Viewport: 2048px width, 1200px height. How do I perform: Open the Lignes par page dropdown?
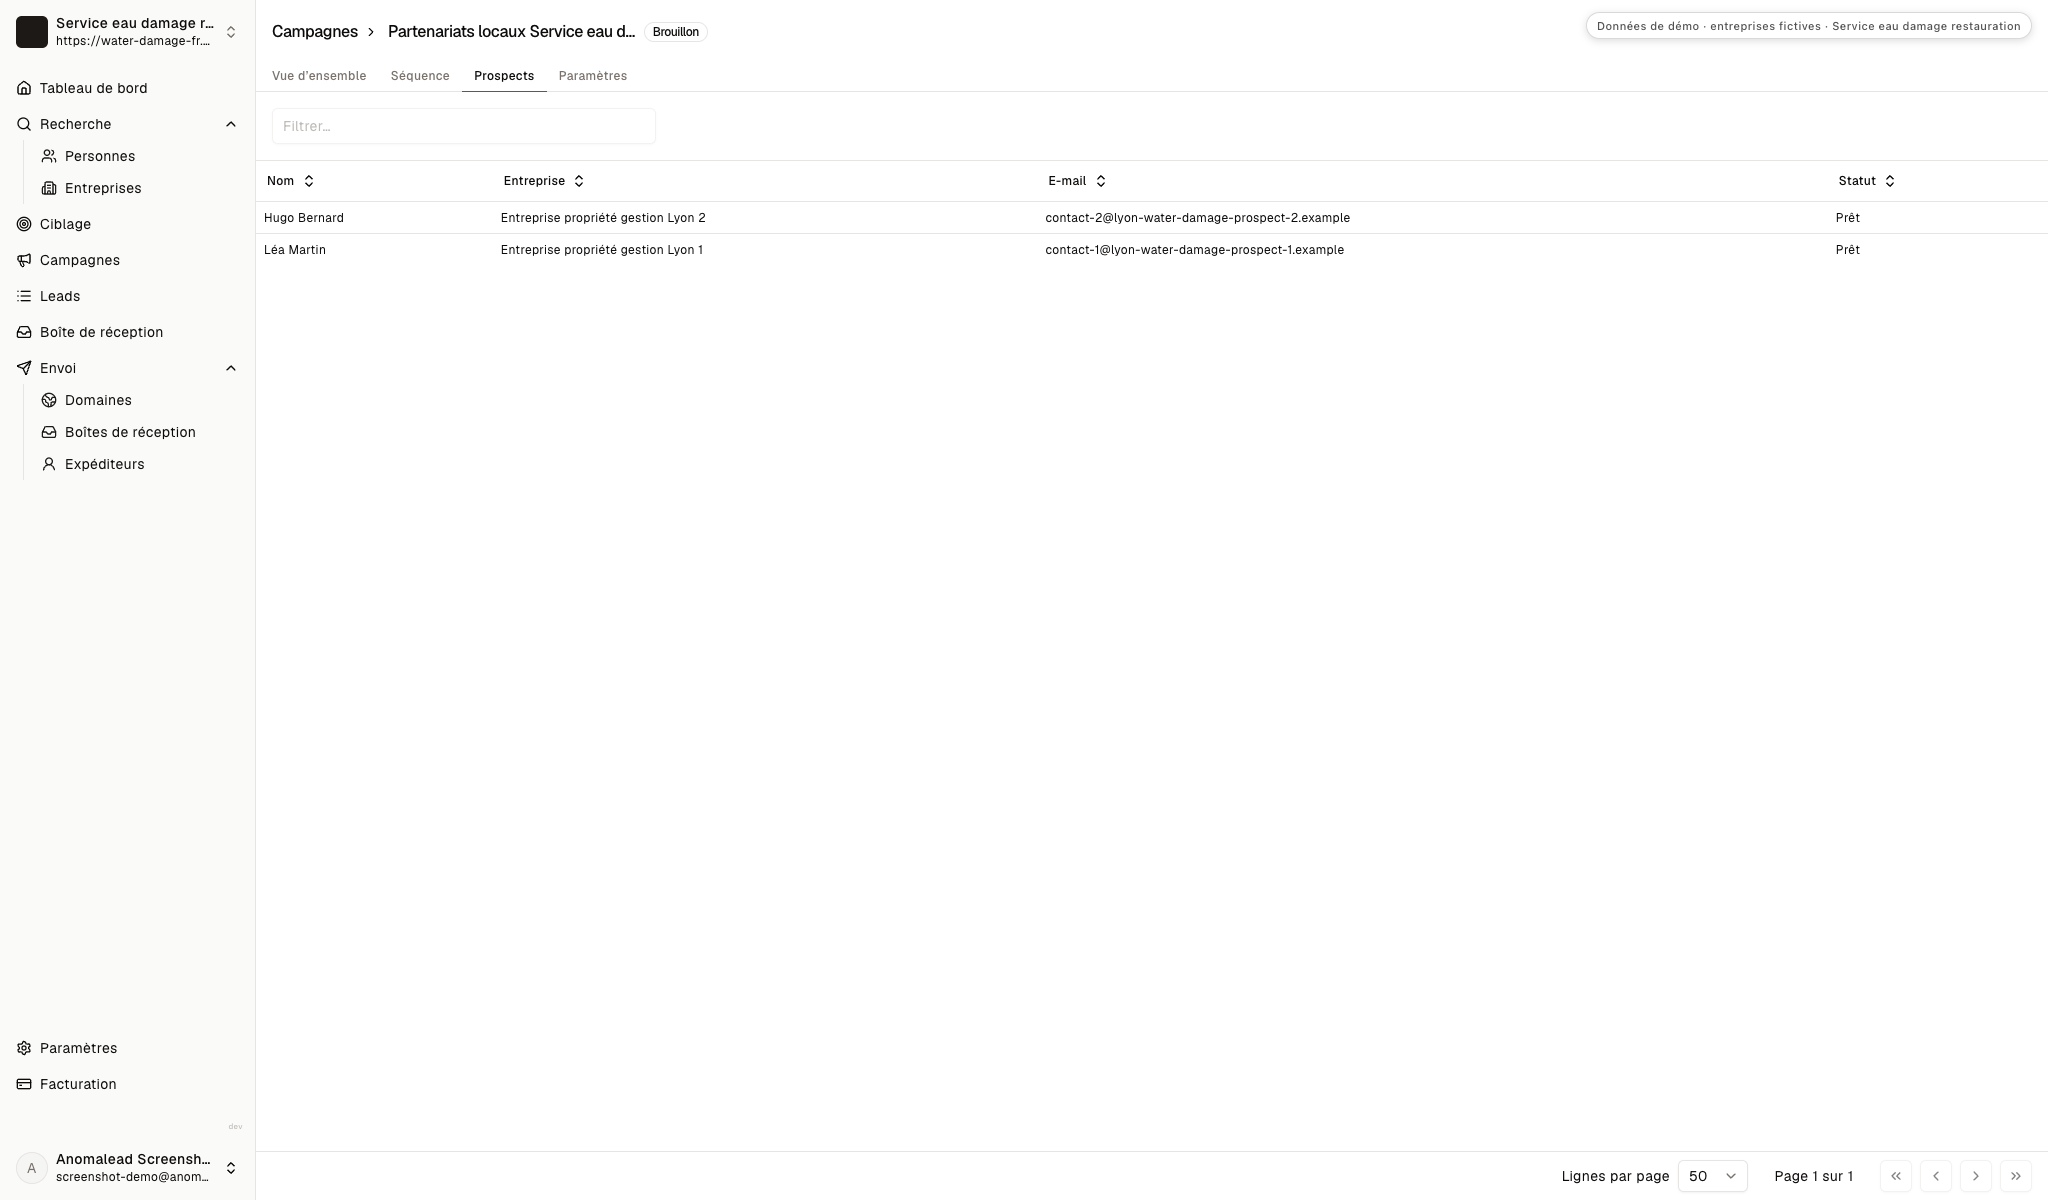click(1712, 1176)
